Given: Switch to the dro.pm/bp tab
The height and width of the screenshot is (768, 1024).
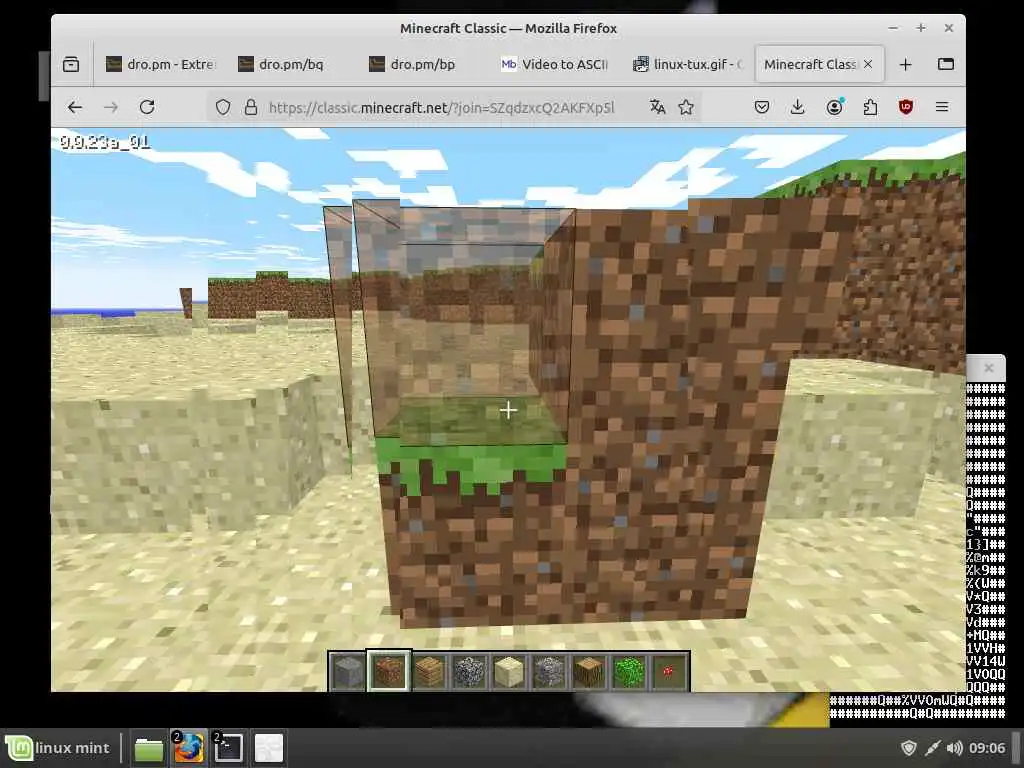Looking at the screenshot, I should tap(423, 64).
